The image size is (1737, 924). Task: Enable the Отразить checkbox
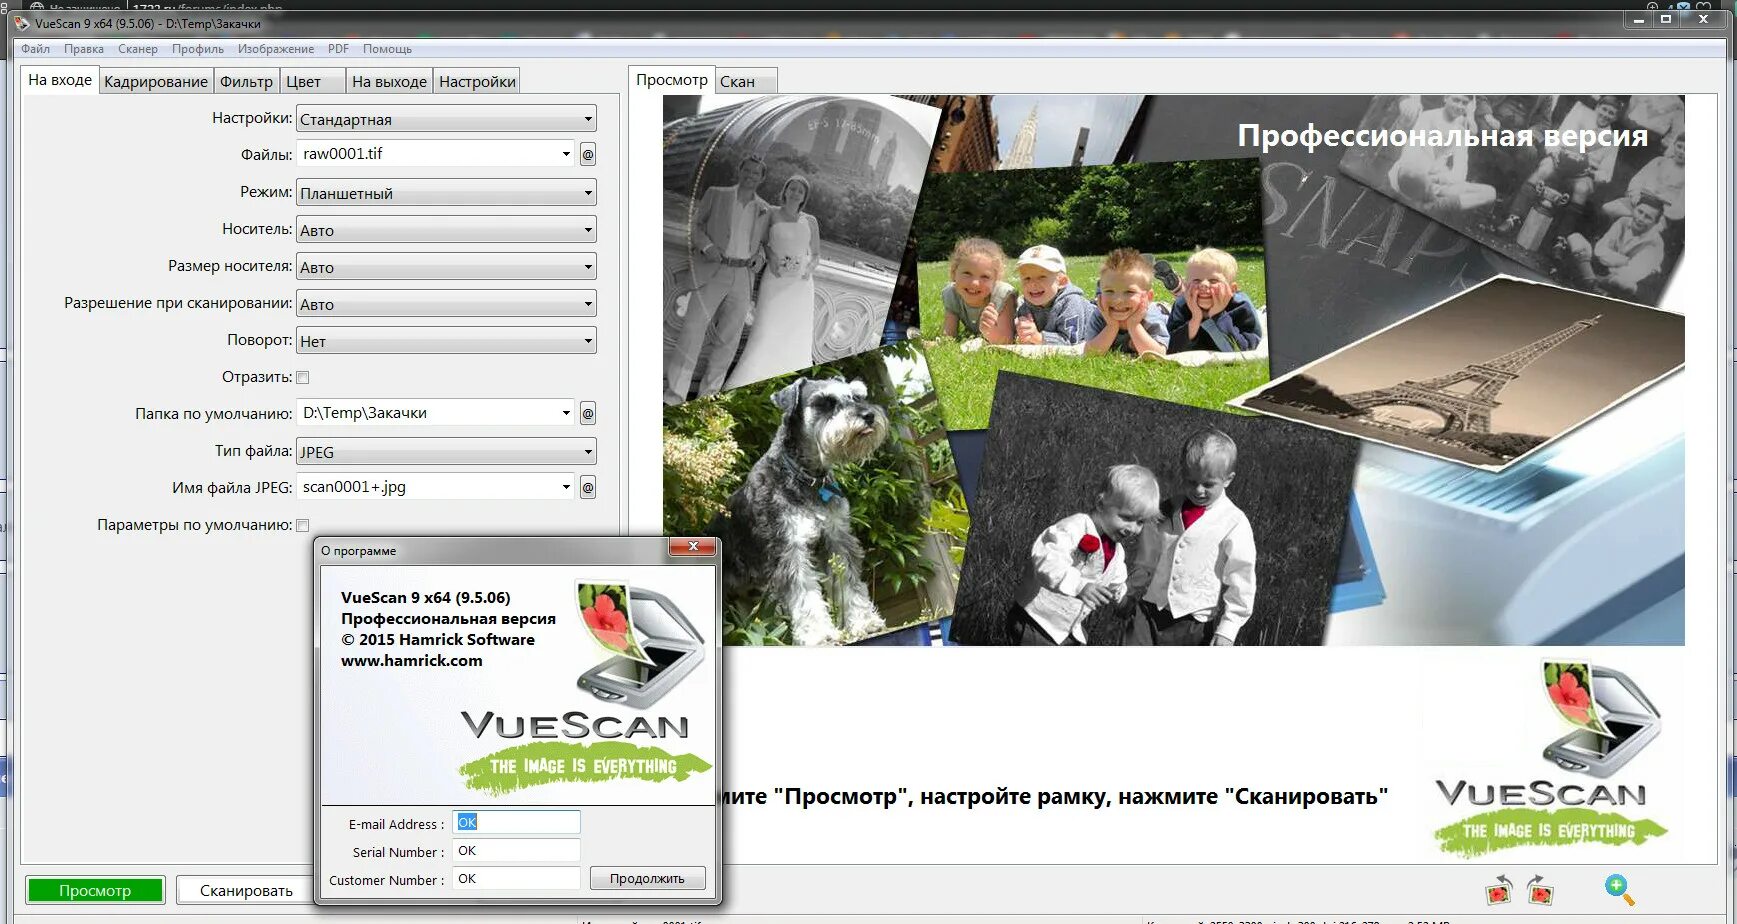click(302, 377)
